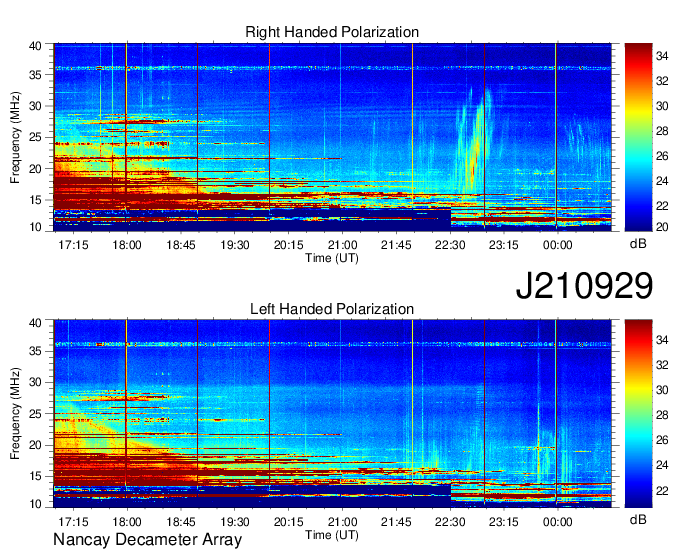
Task: Click the right-handed polarization spectrogram image
Action: 333,137
